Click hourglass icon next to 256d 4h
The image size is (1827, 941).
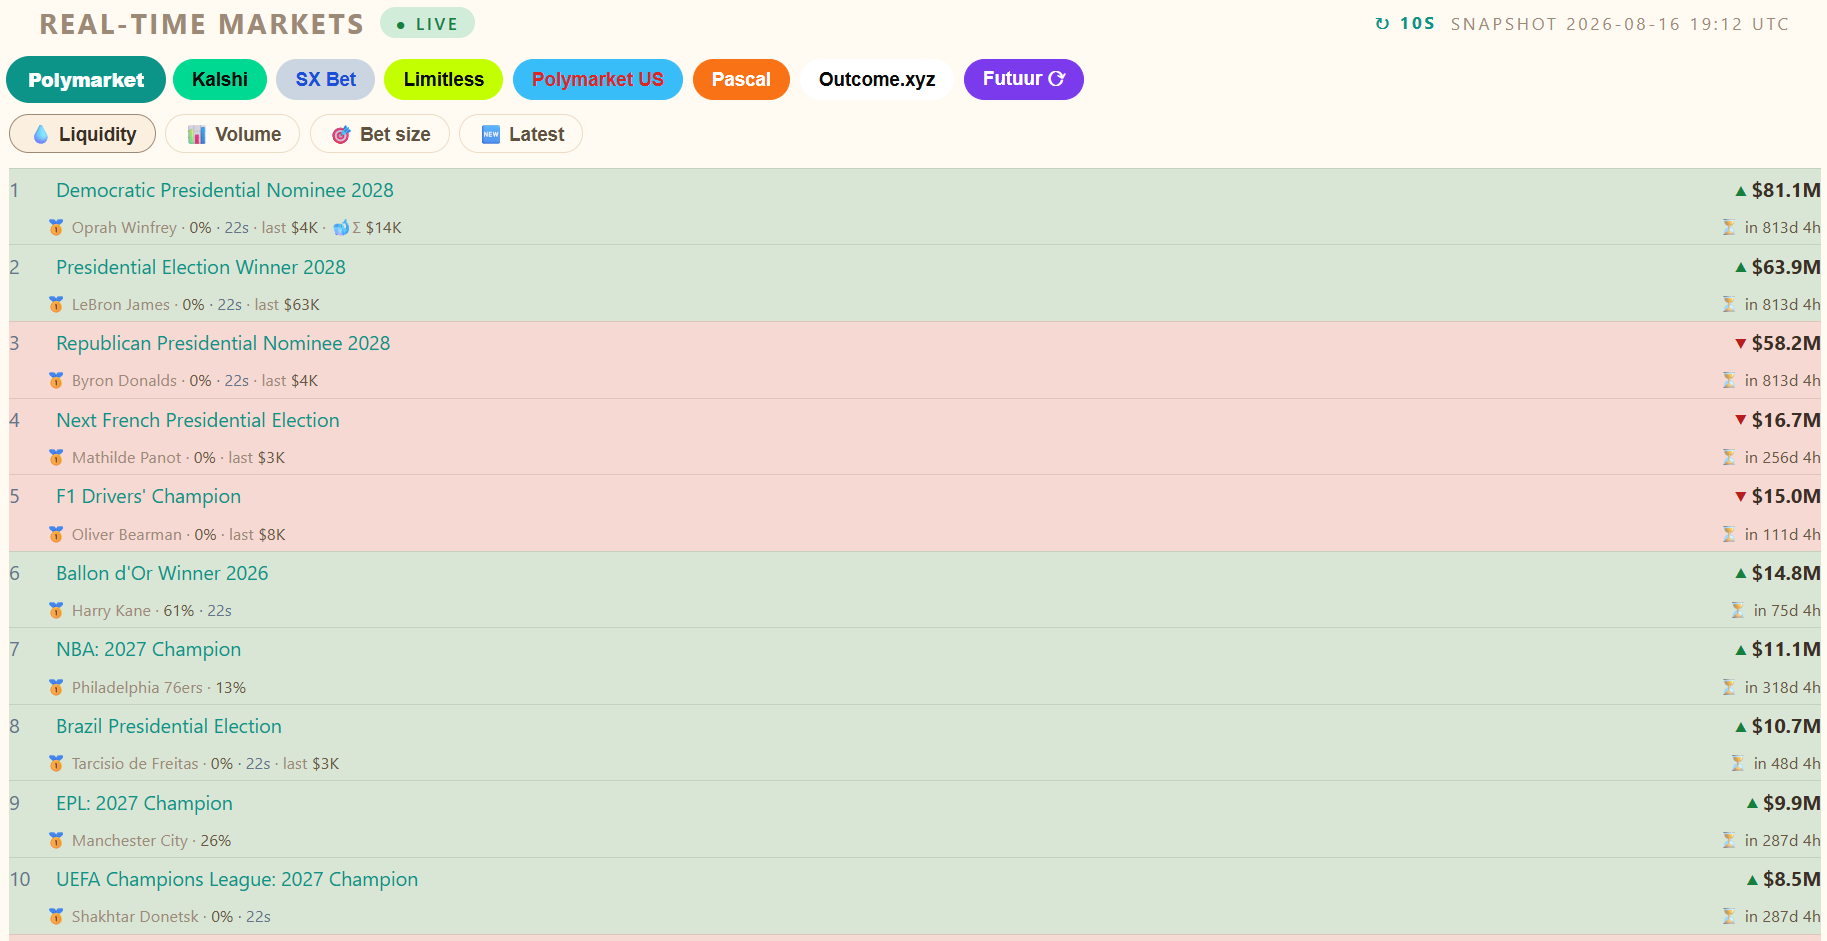tap(1729, 457)
